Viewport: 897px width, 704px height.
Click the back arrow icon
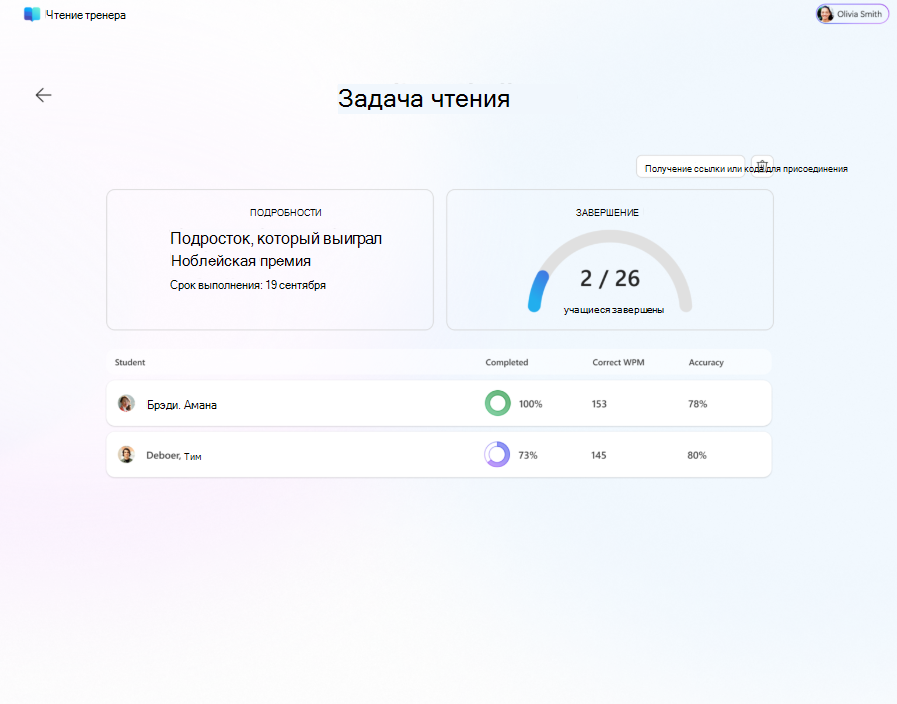(x=43, y=95)
